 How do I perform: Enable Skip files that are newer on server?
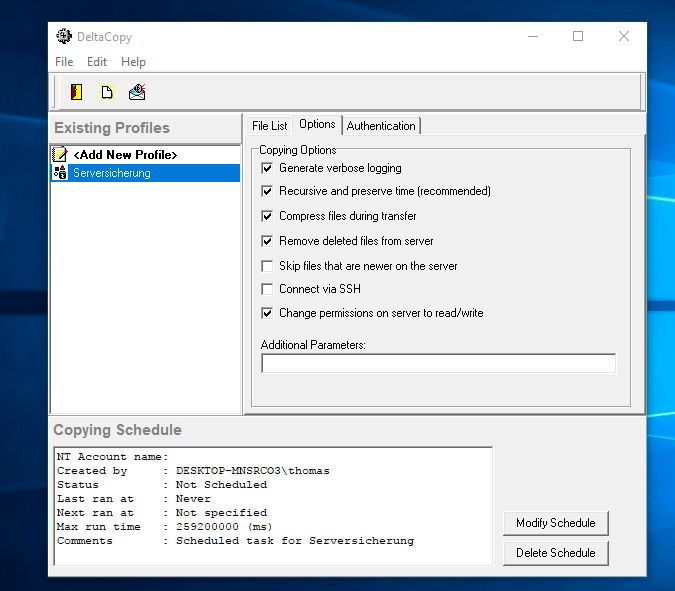pyautogui.click(x=267, y=266)
